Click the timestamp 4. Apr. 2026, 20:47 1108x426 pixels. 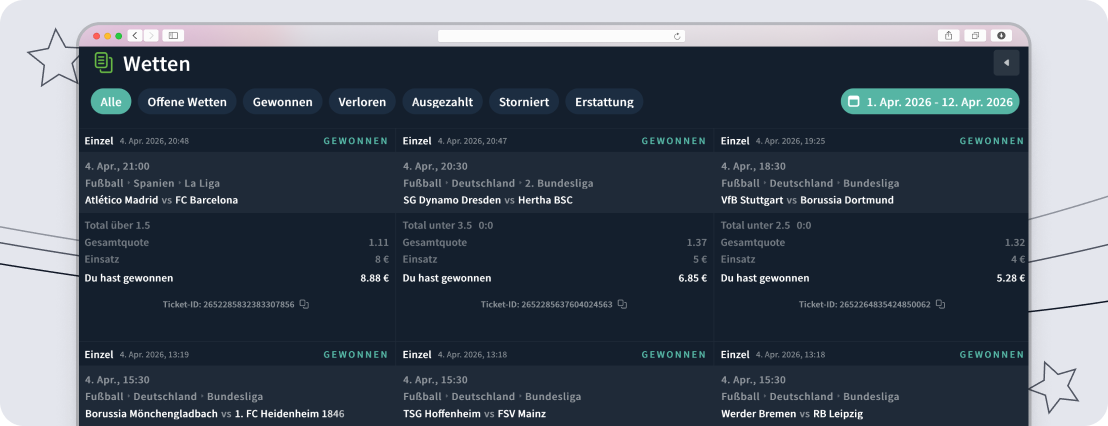[x=472, y=141]
